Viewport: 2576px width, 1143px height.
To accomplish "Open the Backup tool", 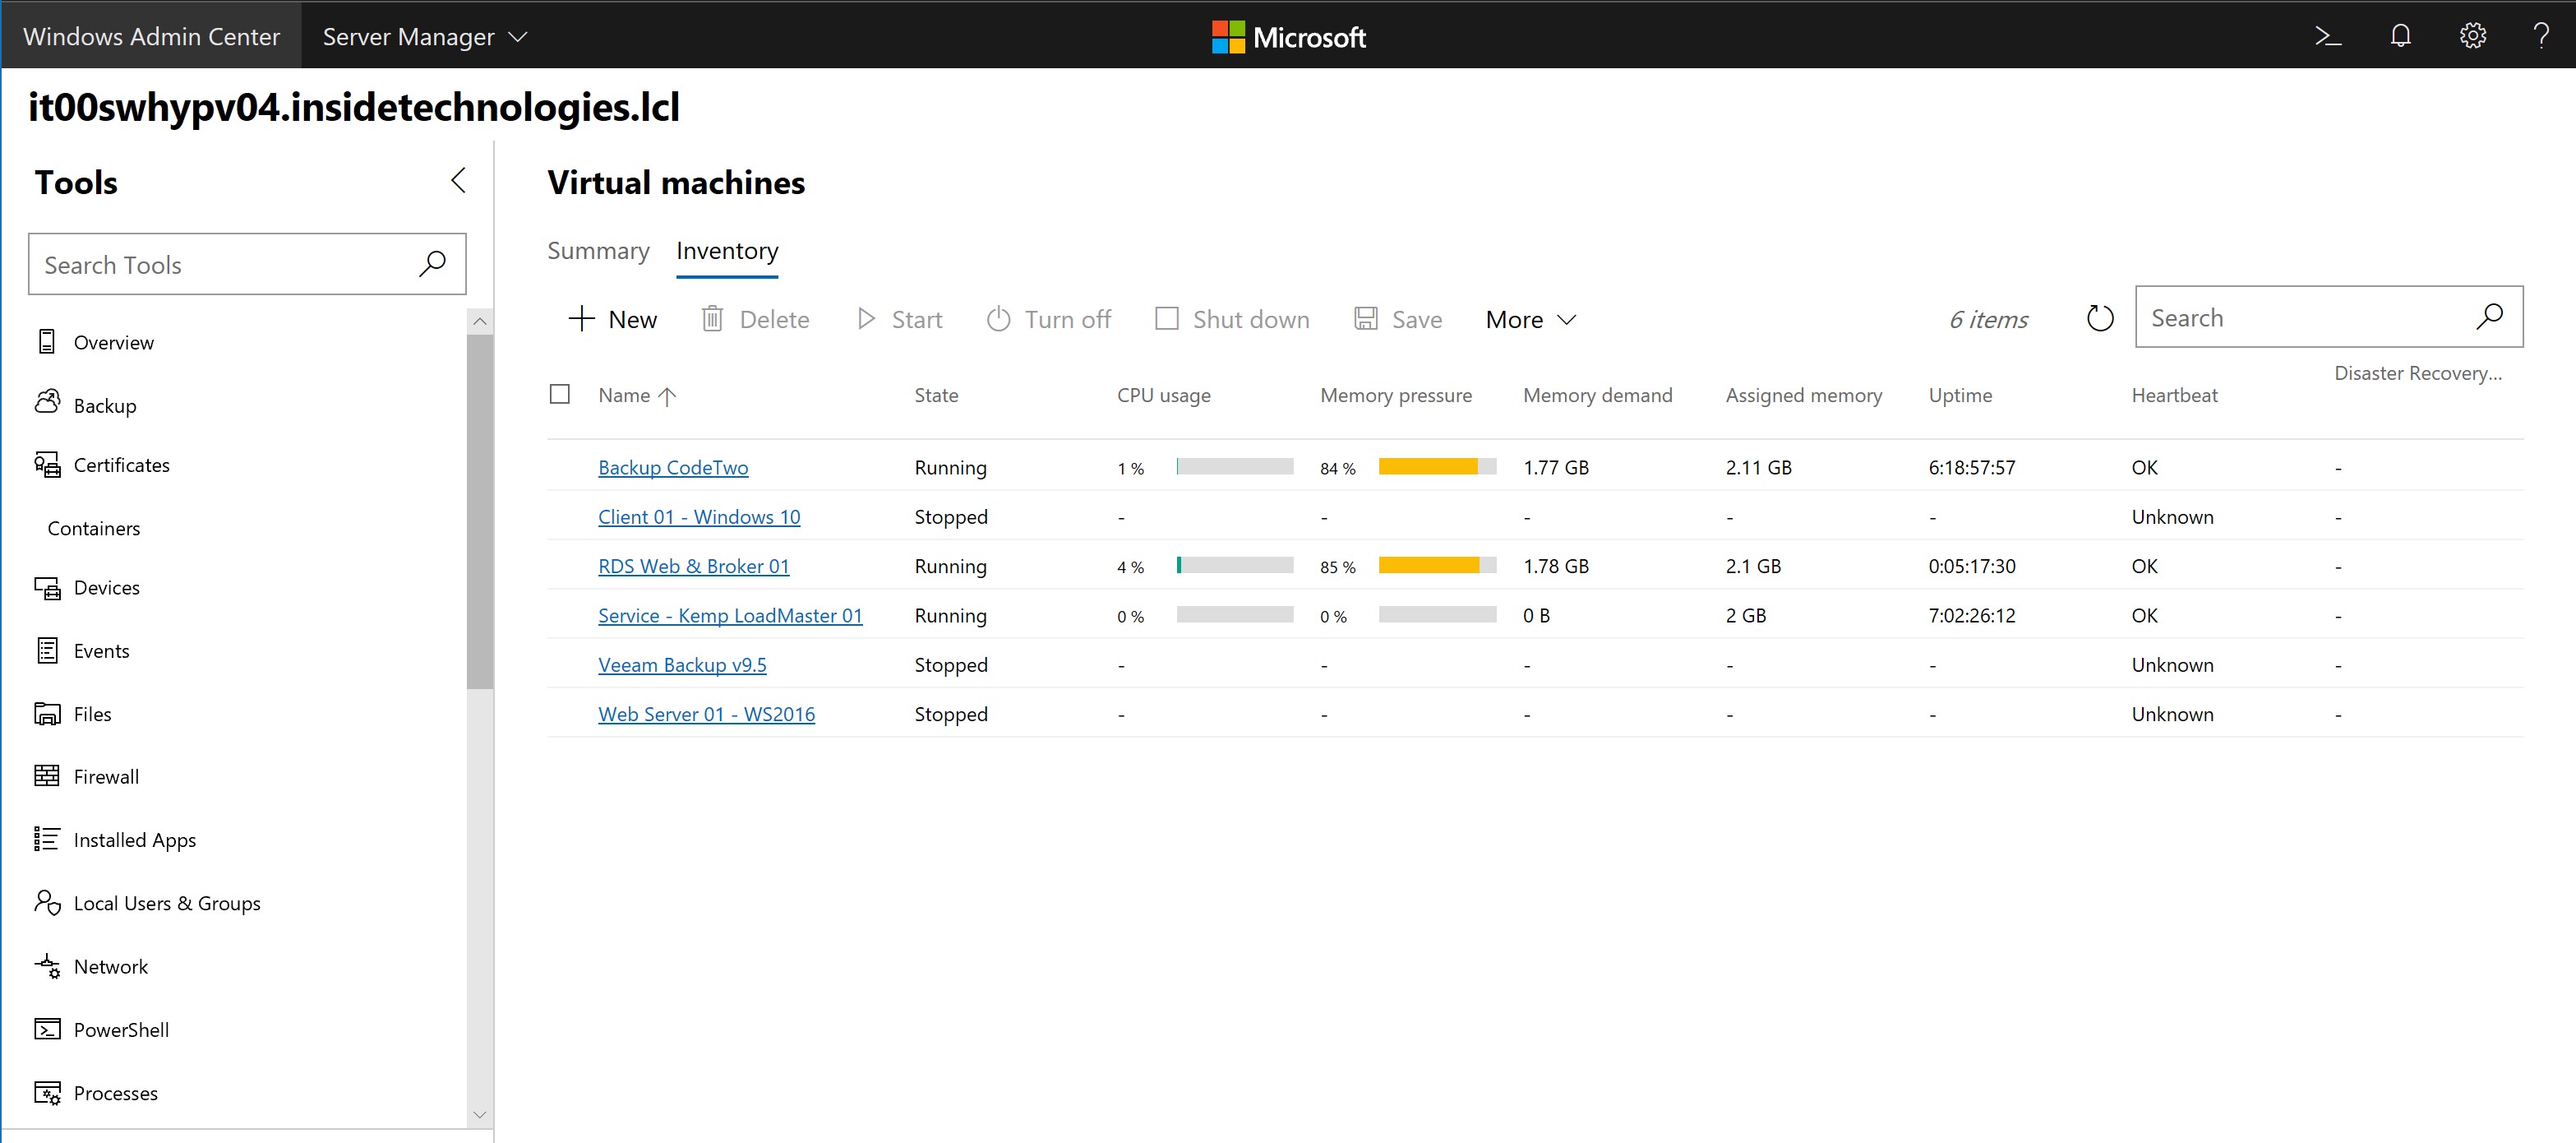I will [x=86, y=404].
